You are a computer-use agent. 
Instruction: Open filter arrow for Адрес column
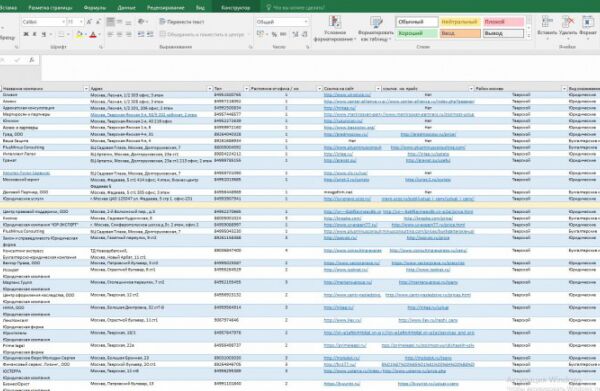210,89
